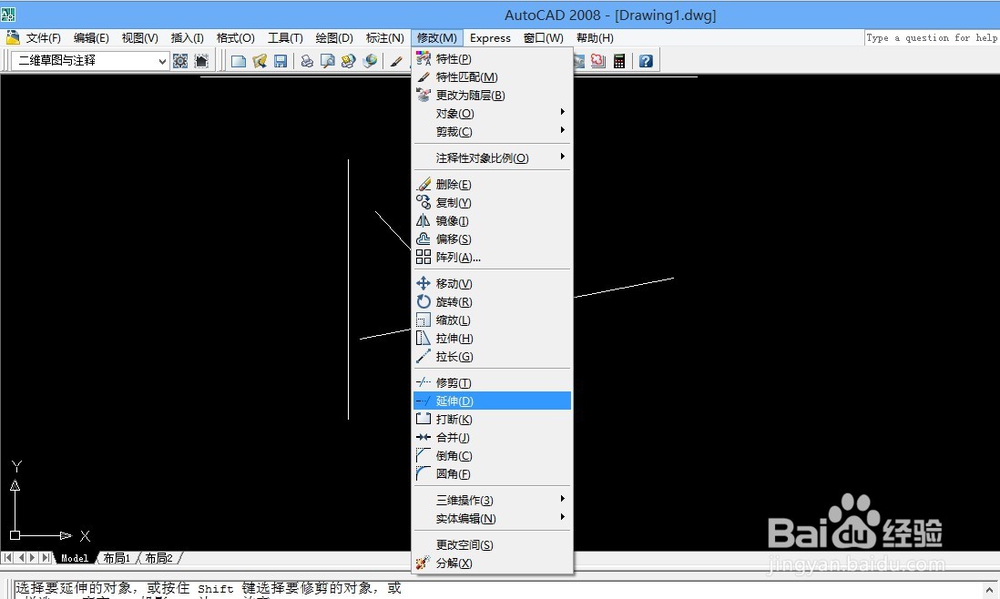Click the My Workspace icon
This screenshot has height=599, width=1000.
click(x=202, y=61)
